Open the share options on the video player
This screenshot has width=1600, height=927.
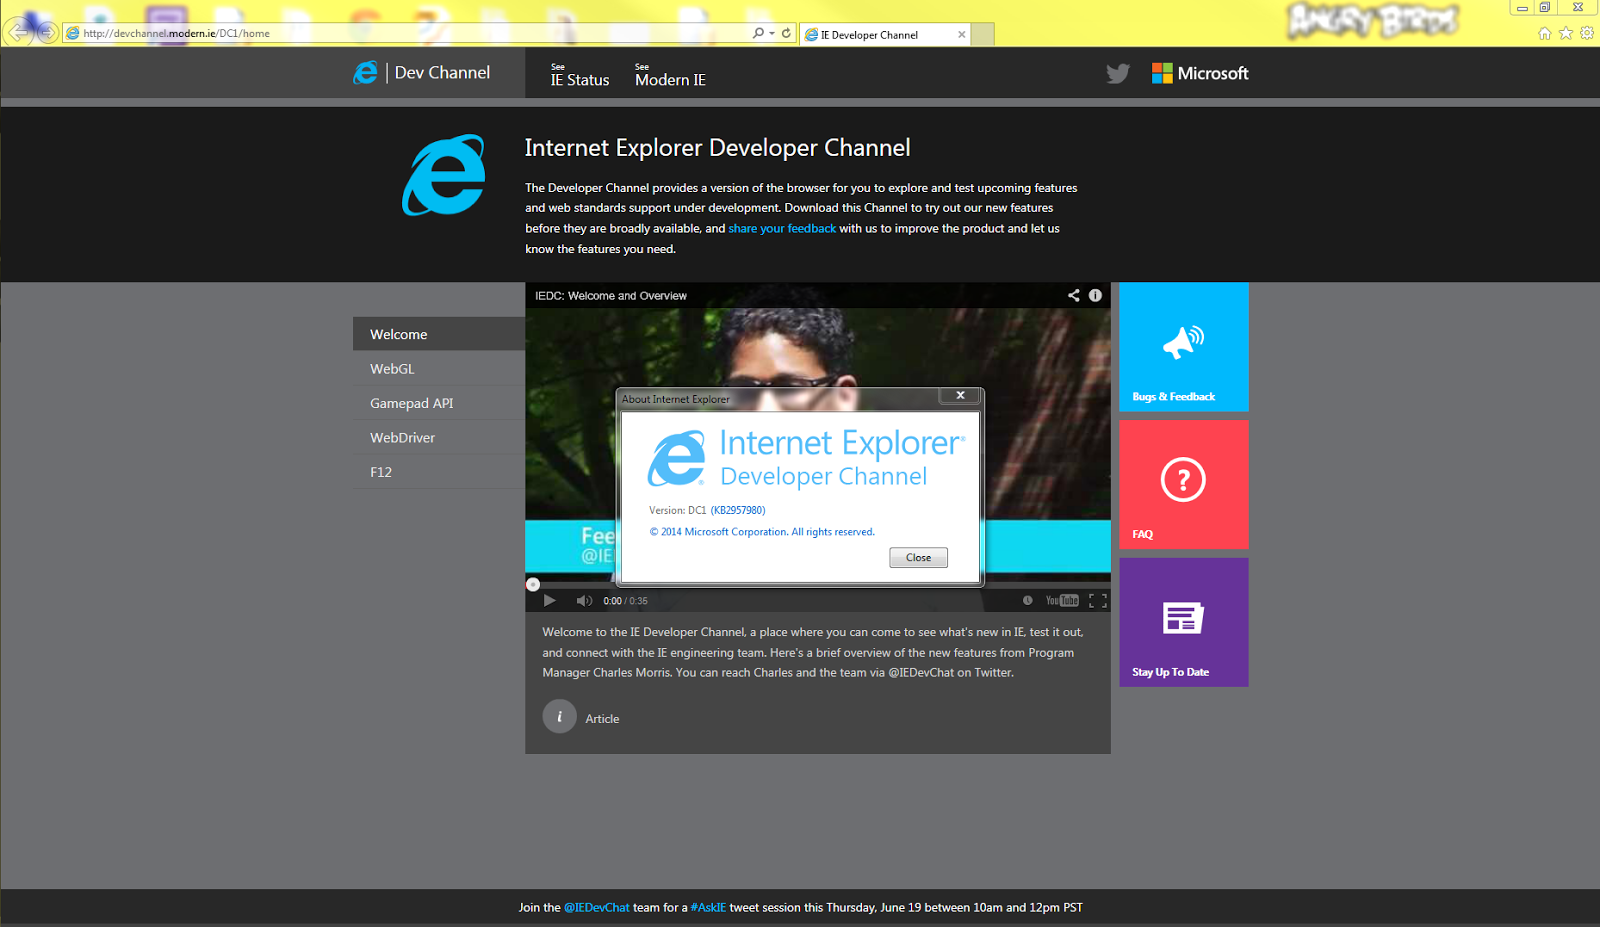1073,295
